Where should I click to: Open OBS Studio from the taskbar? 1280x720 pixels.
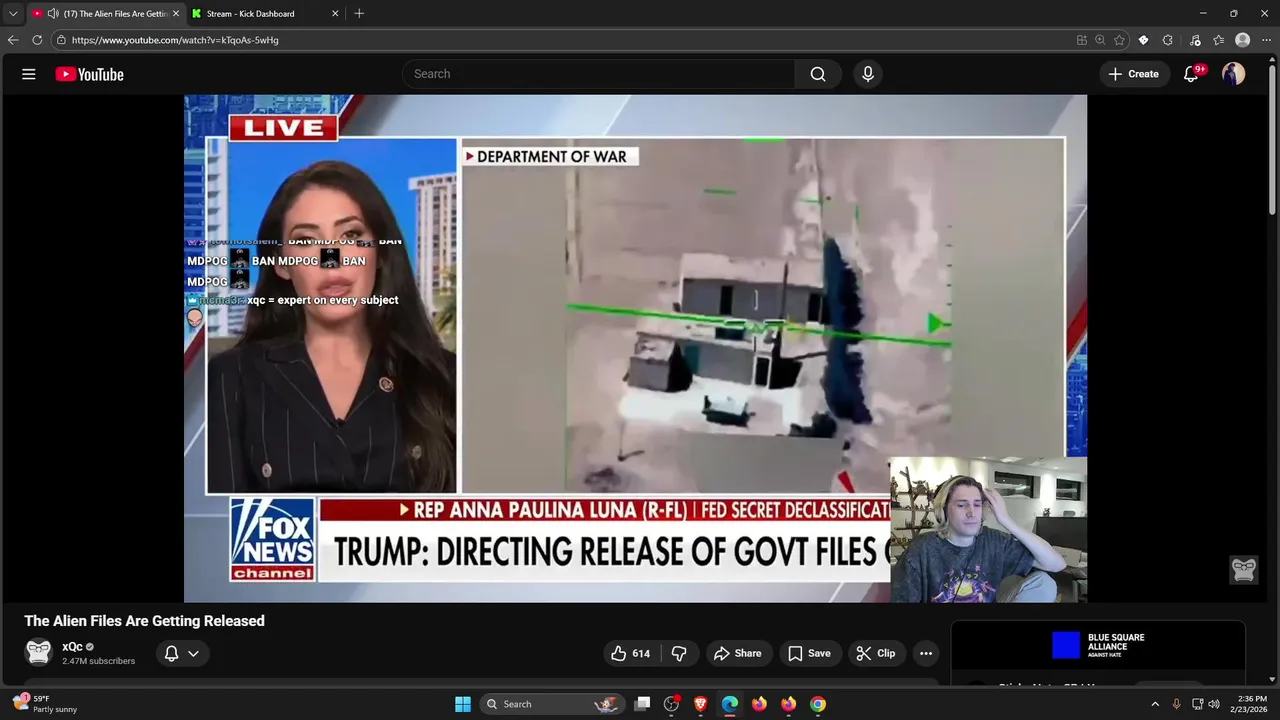pos(672,704)
